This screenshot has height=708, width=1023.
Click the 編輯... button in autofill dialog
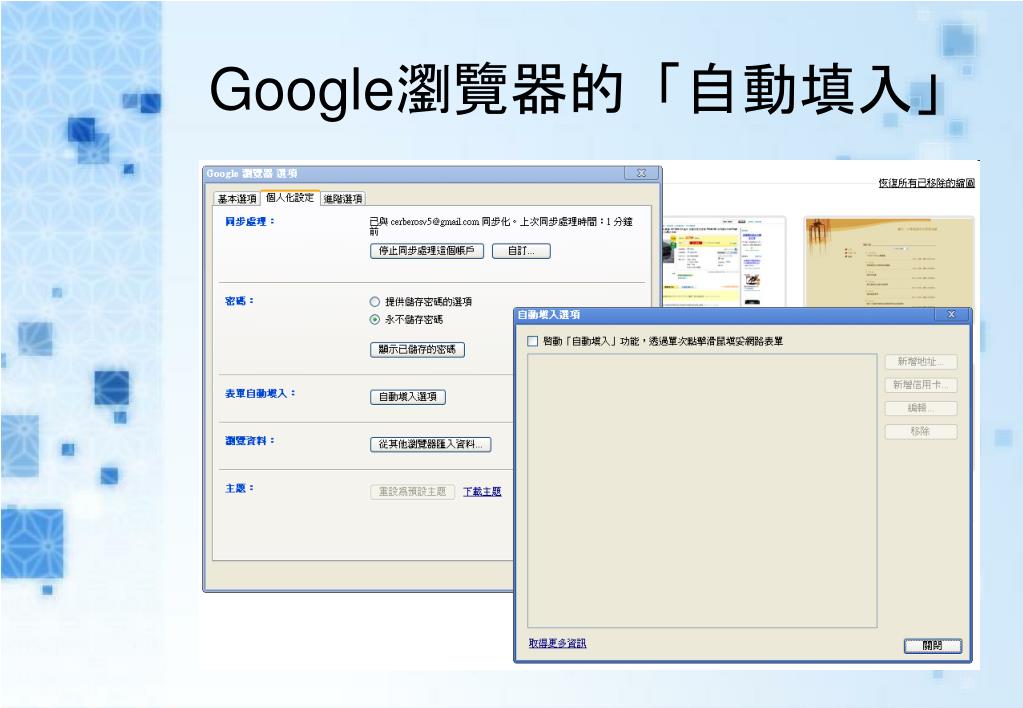tap(921, 408)
